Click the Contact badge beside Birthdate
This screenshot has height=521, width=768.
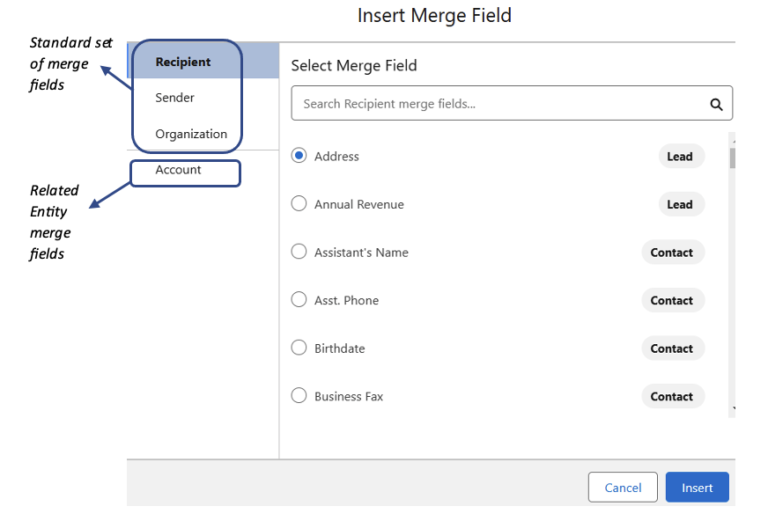(673, 348)
